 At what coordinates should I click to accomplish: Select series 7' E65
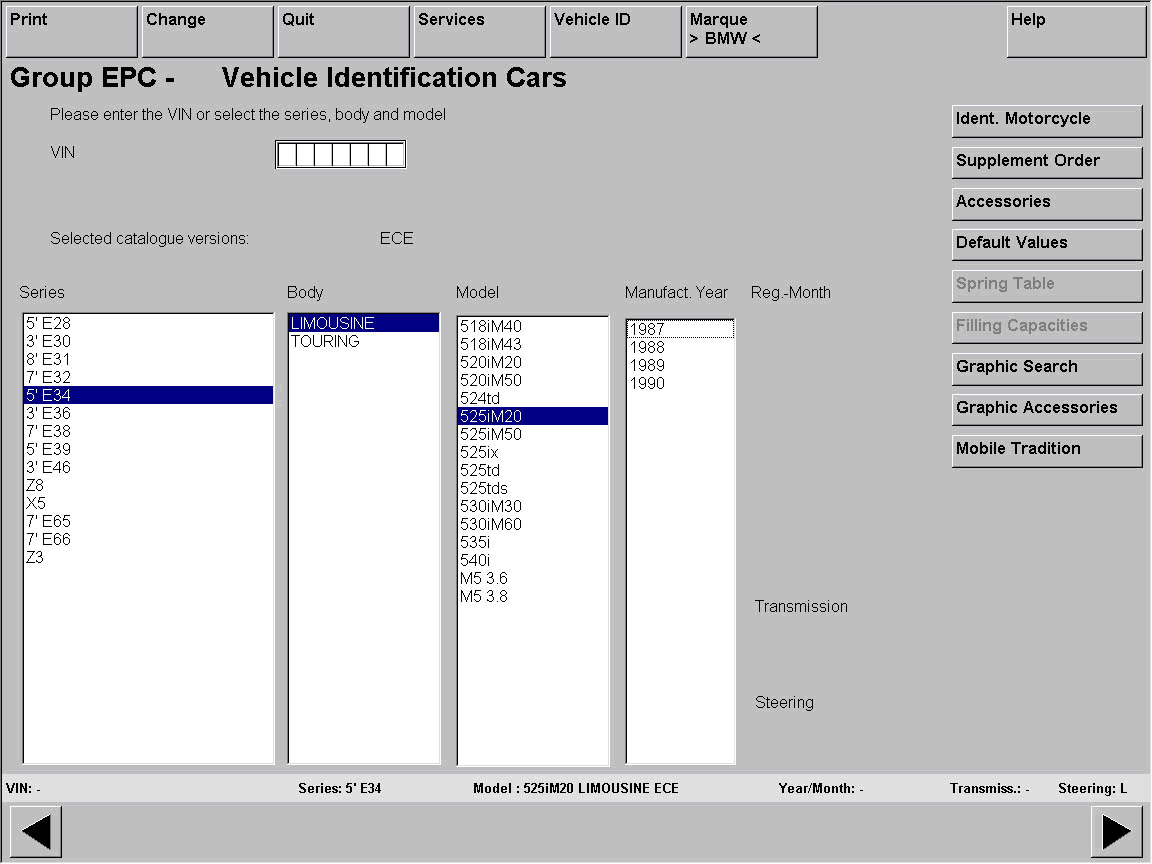coord(148,522)
